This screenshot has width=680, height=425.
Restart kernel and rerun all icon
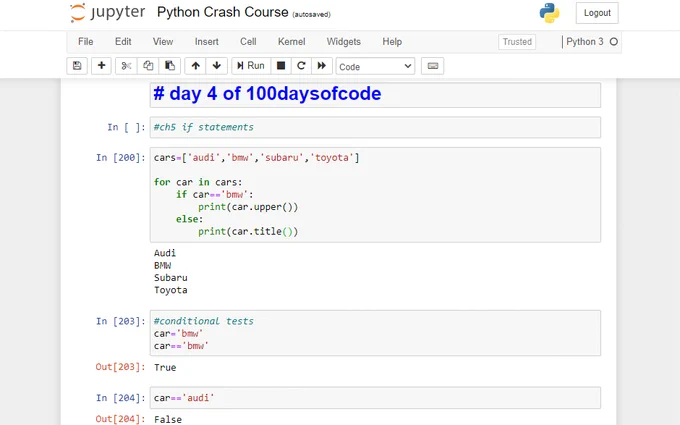(x=321, y=66)
